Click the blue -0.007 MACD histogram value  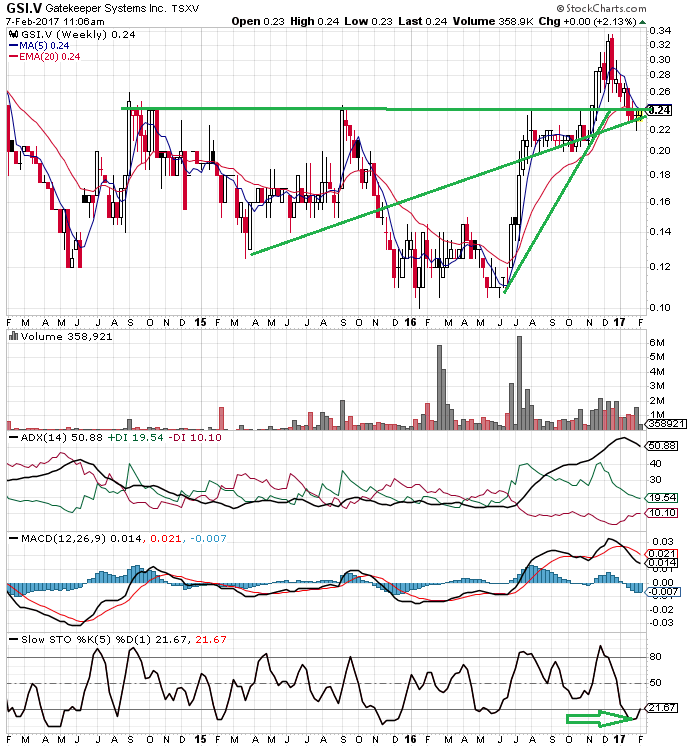pyautogui.click(x=208, y=538)
